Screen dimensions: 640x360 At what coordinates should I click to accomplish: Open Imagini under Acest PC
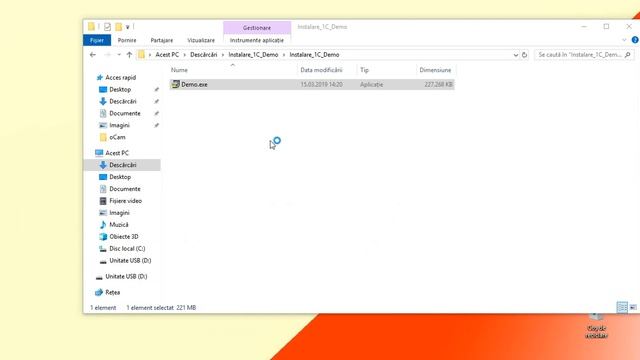click(x=119, y=213)
